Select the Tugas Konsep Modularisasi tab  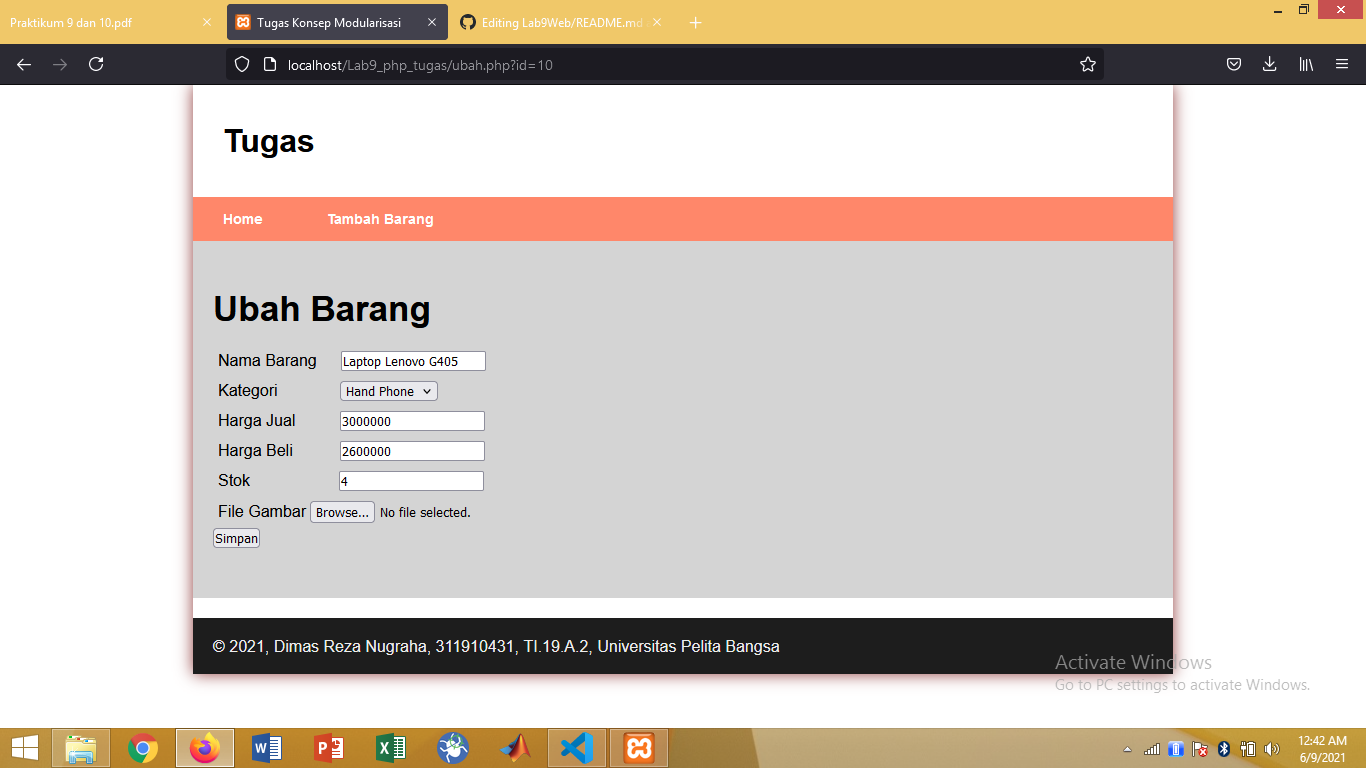(x=337, y=22)
